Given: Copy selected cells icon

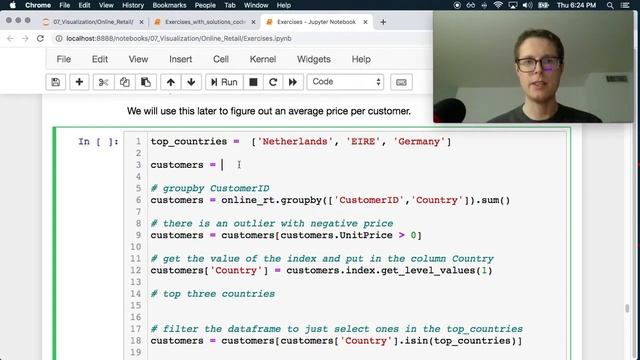Looking at the screenshot, I should 124,82.
